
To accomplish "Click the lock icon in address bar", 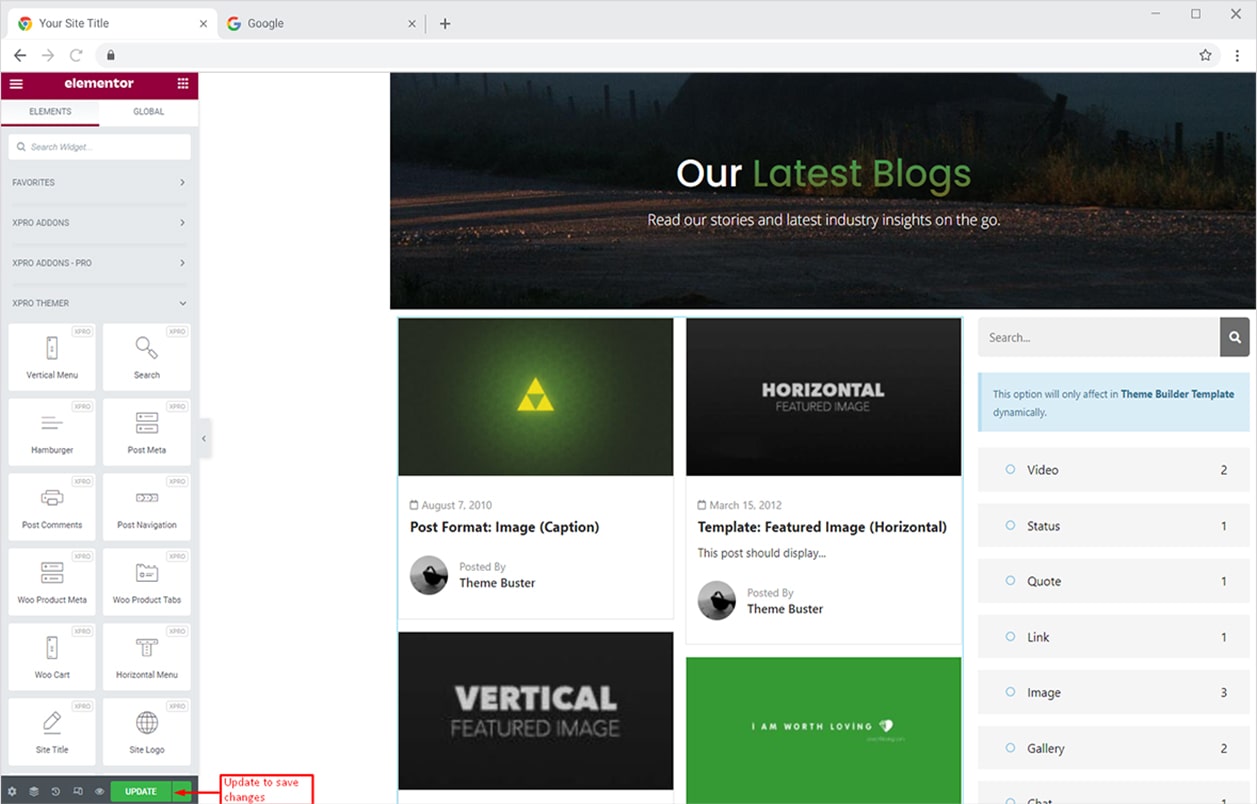I will (x=111, y=55).
